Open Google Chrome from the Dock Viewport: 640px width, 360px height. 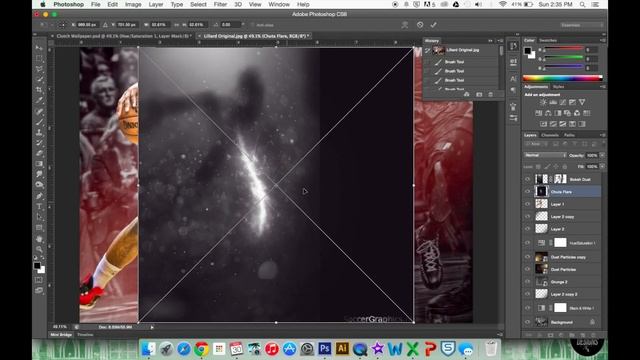point(201,349)
